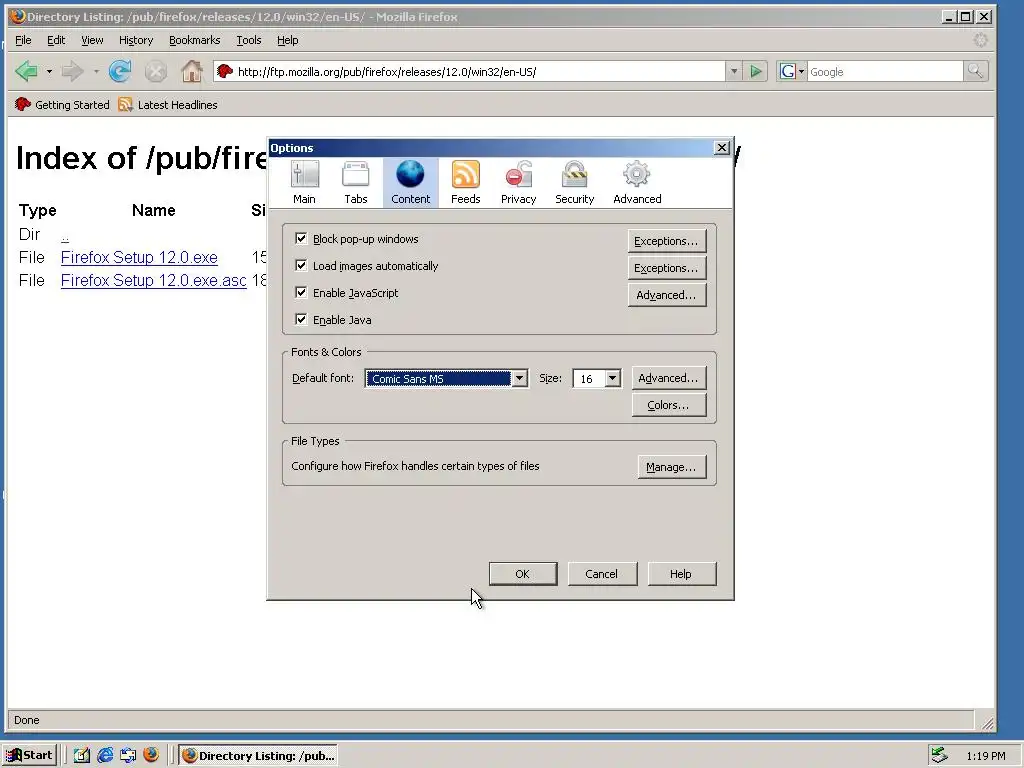Click Advanced button for JavaScript

(x=666, y=295)
